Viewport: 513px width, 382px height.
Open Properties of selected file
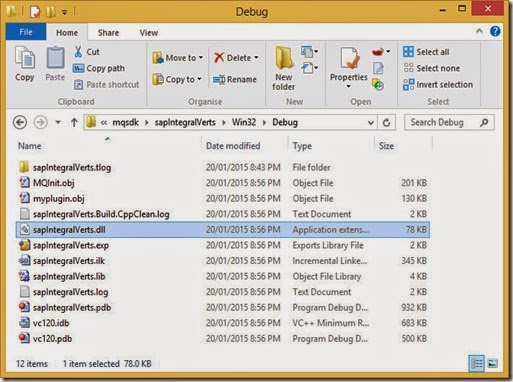(349, 64)
